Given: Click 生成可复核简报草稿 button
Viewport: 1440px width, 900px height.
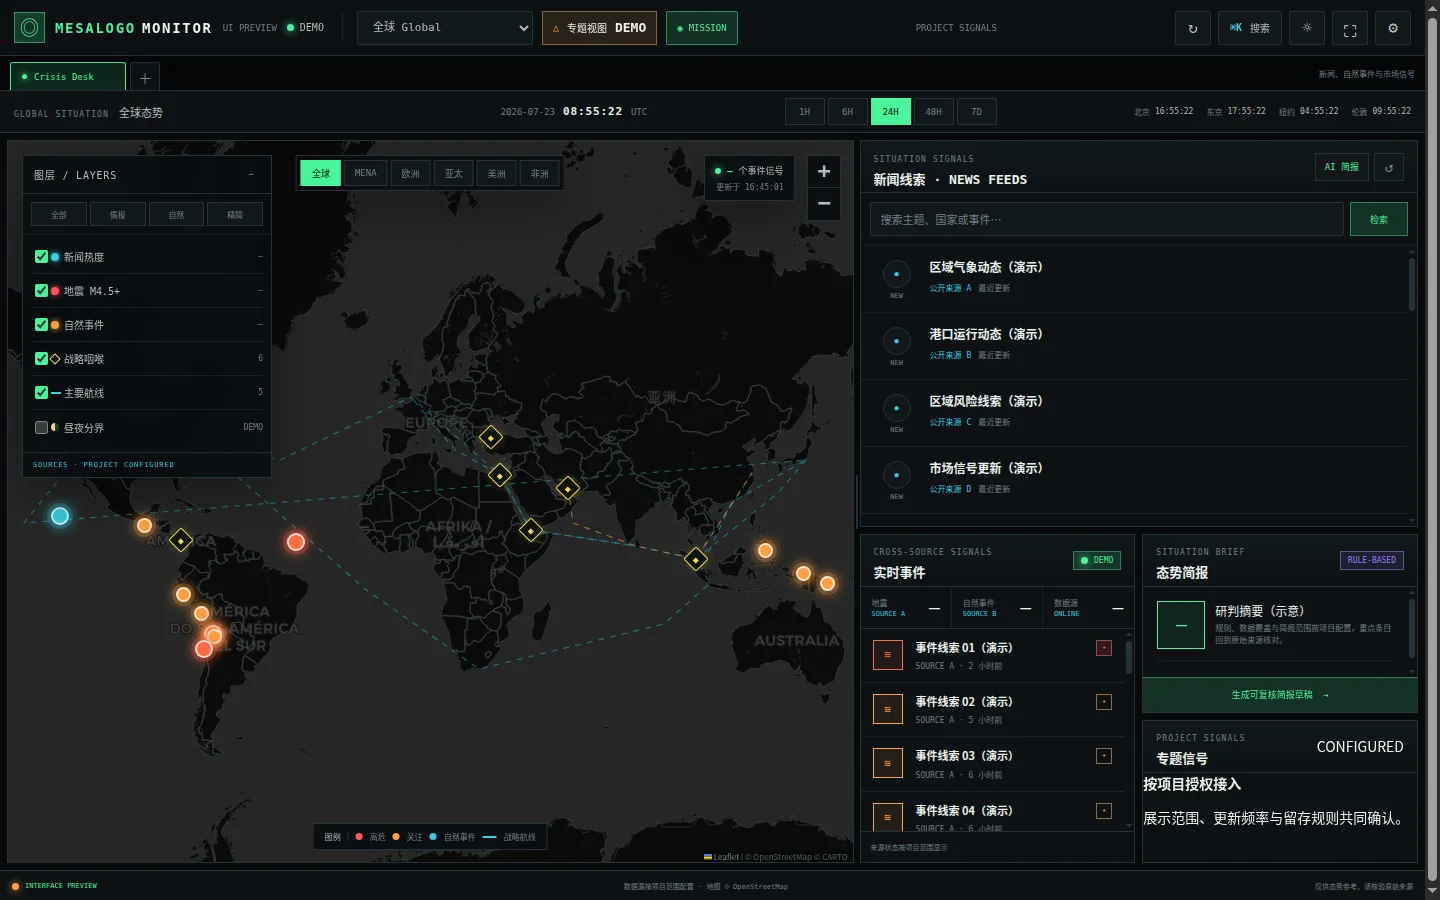Looking at the screenshot, I should click(1280, 695).
